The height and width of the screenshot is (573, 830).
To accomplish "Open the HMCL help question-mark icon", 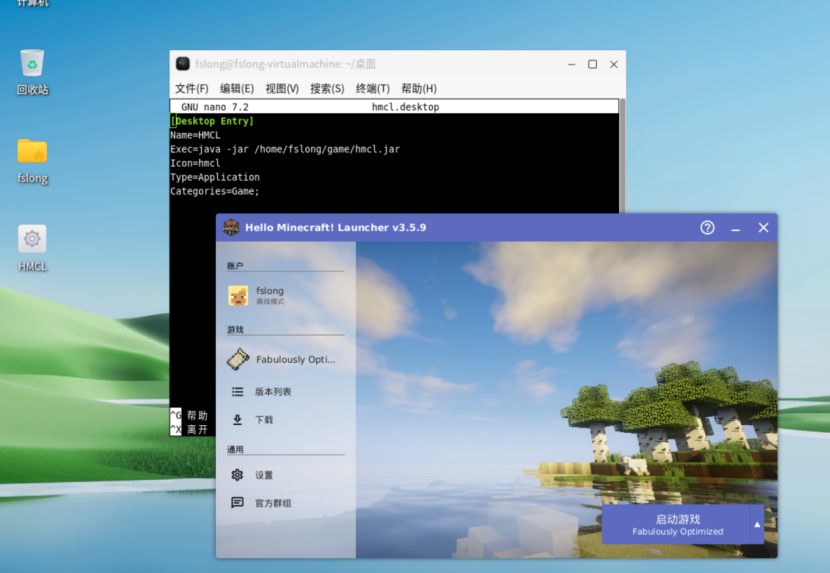I will pos(707,228).
